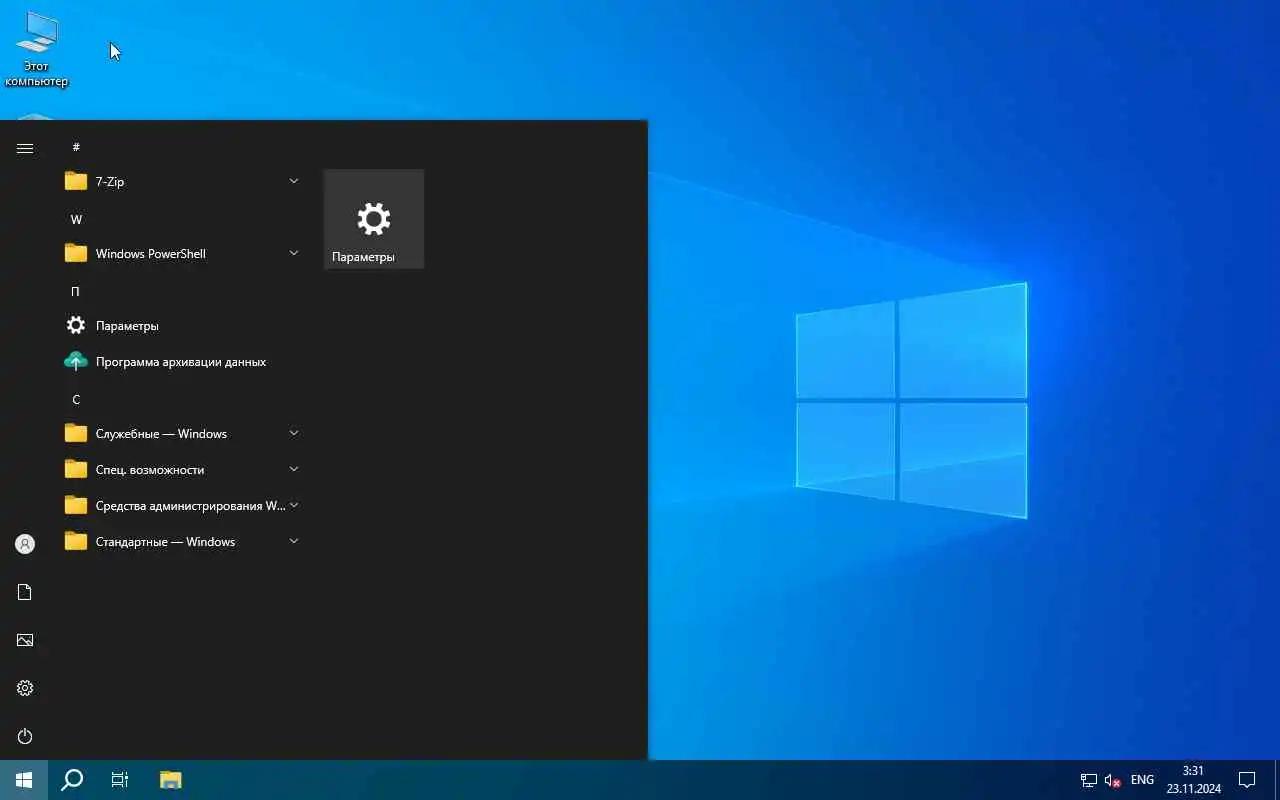Screen dimensions: 1280x800
Task: Launch File Explorer from the taskbar
Action: 171,780
